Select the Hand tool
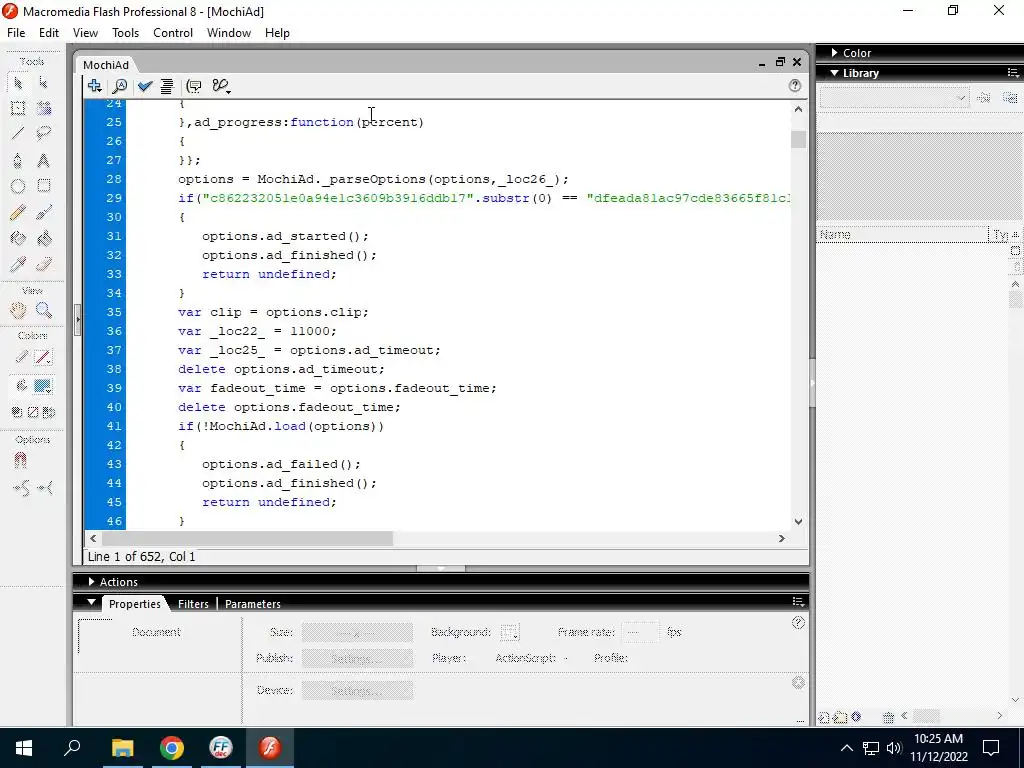This screenshot has width=1024, height=768. click(18, 311)
